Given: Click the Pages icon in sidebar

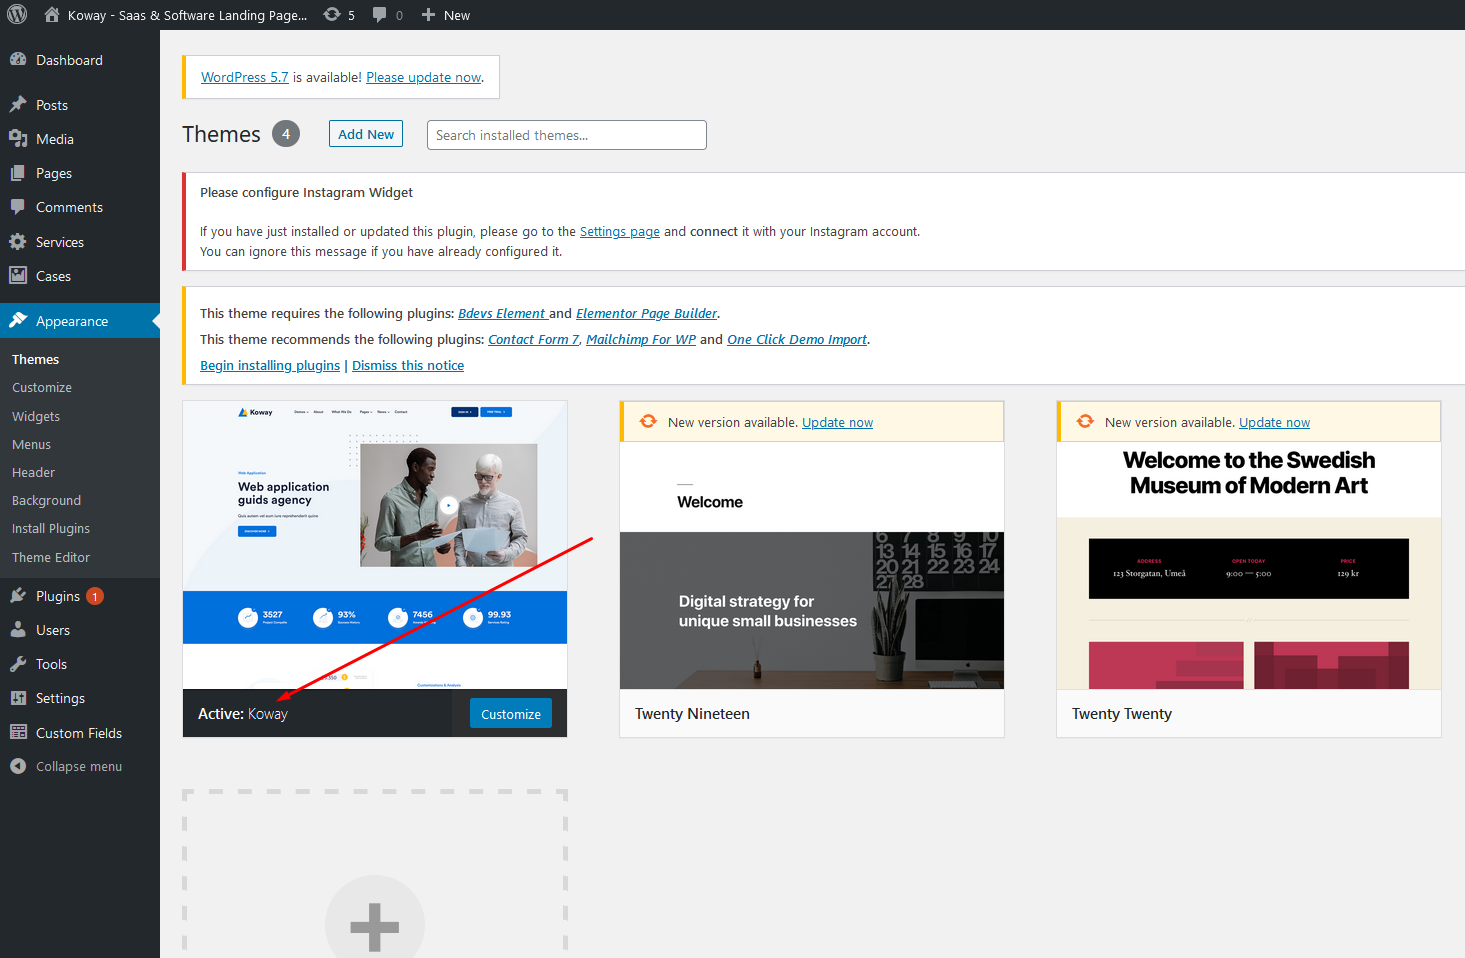Looking at the screenshot, I should tap(18, 173).
